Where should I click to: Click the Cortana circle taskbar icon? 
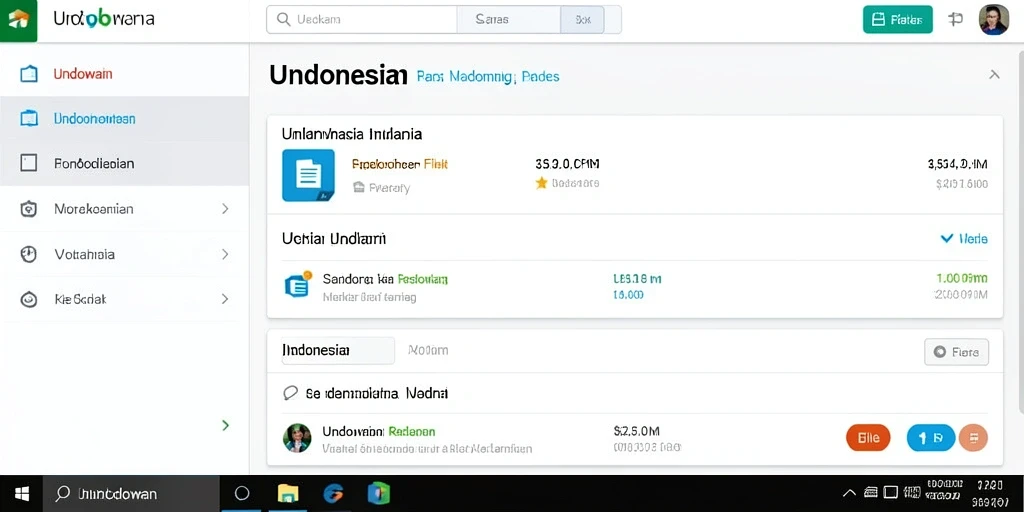[x=242, y=494]
